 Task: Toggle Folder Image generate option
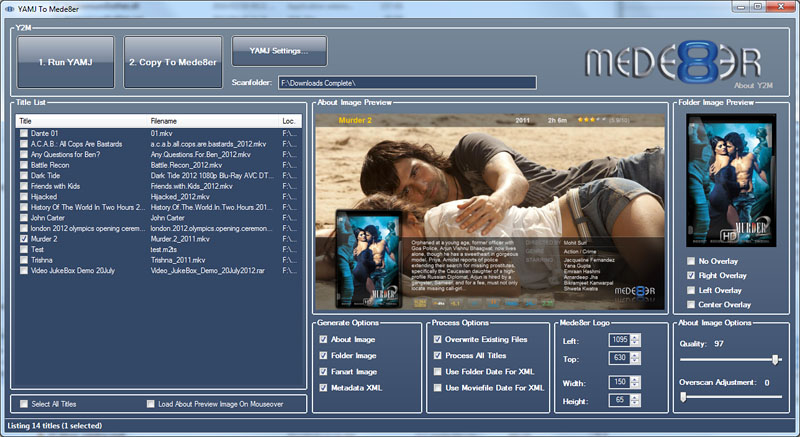[x=323, y=355]
